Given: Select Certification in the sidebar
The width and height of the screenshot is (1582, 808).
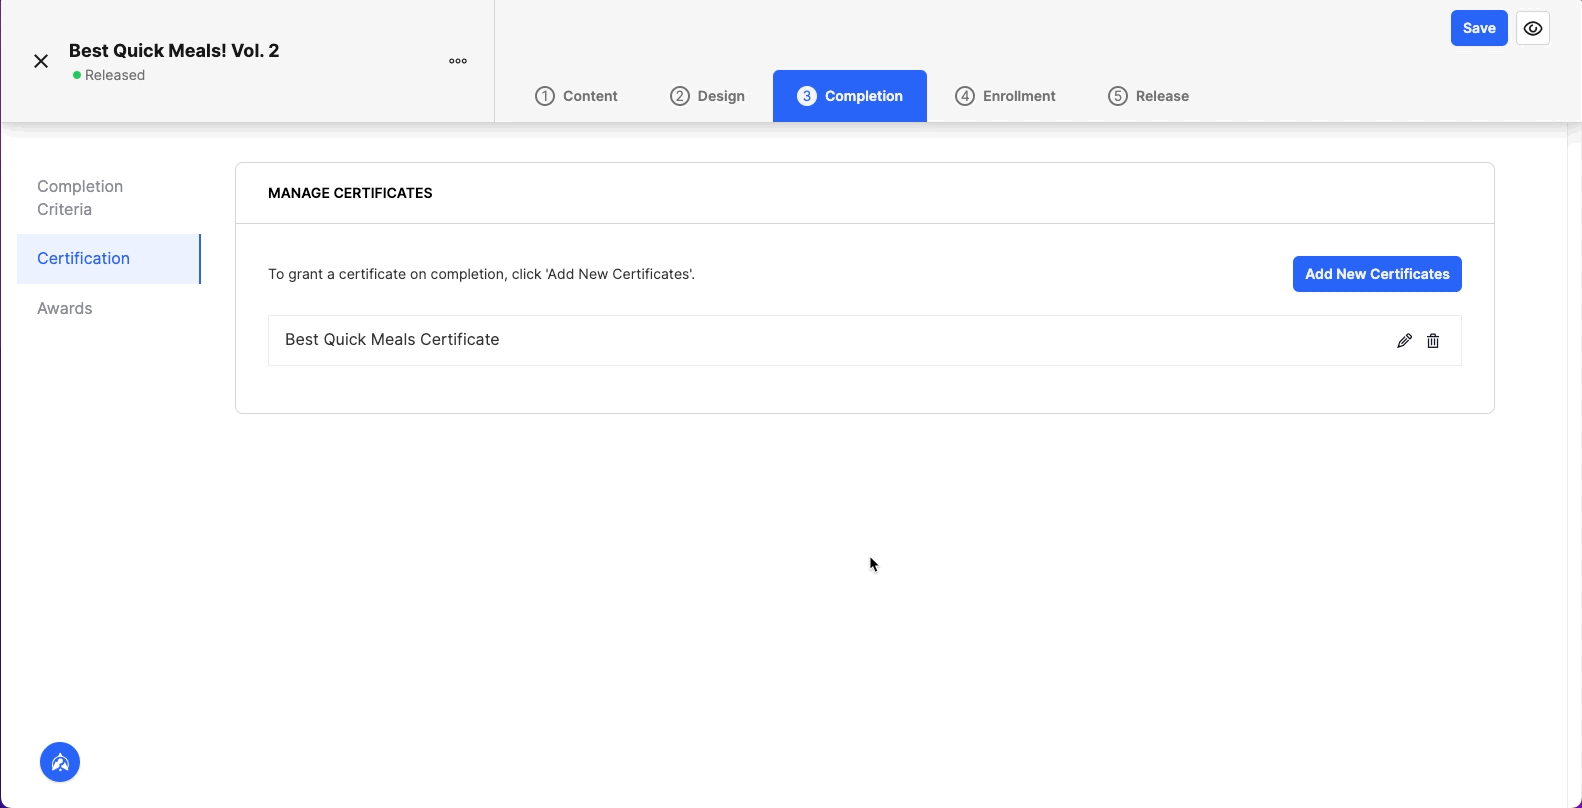Looking at the screenshot, I should coord(109,259).
